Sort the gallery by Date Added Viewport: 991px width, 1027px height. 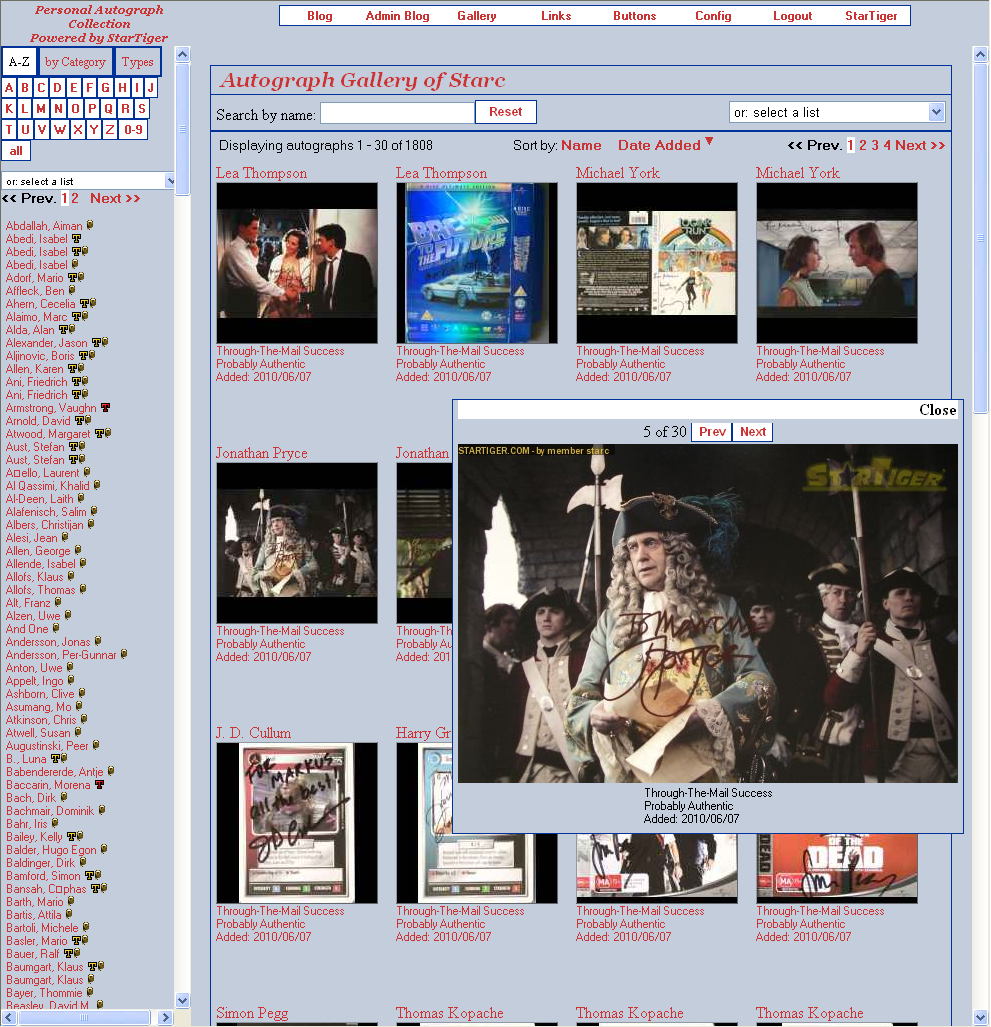659,145
